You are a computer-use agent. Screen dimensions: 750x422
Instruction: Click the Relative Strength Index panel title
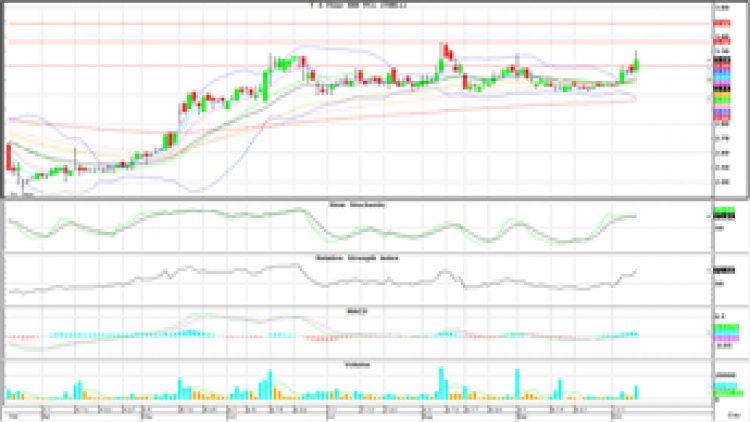click(x=359, y=257)
